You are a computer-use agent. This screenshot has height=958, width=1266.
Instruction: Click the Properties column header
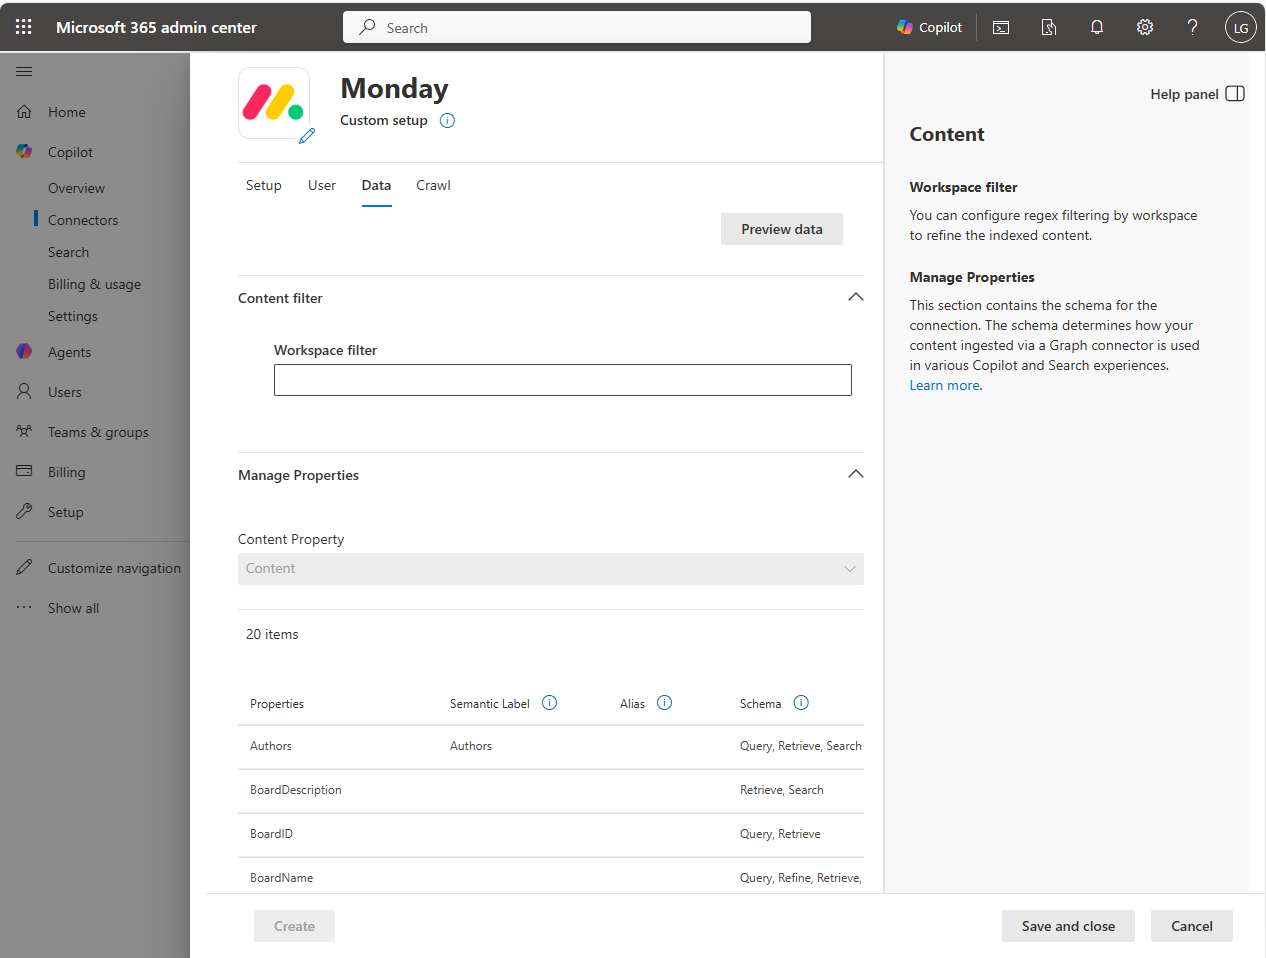click(x=277, y=704)
